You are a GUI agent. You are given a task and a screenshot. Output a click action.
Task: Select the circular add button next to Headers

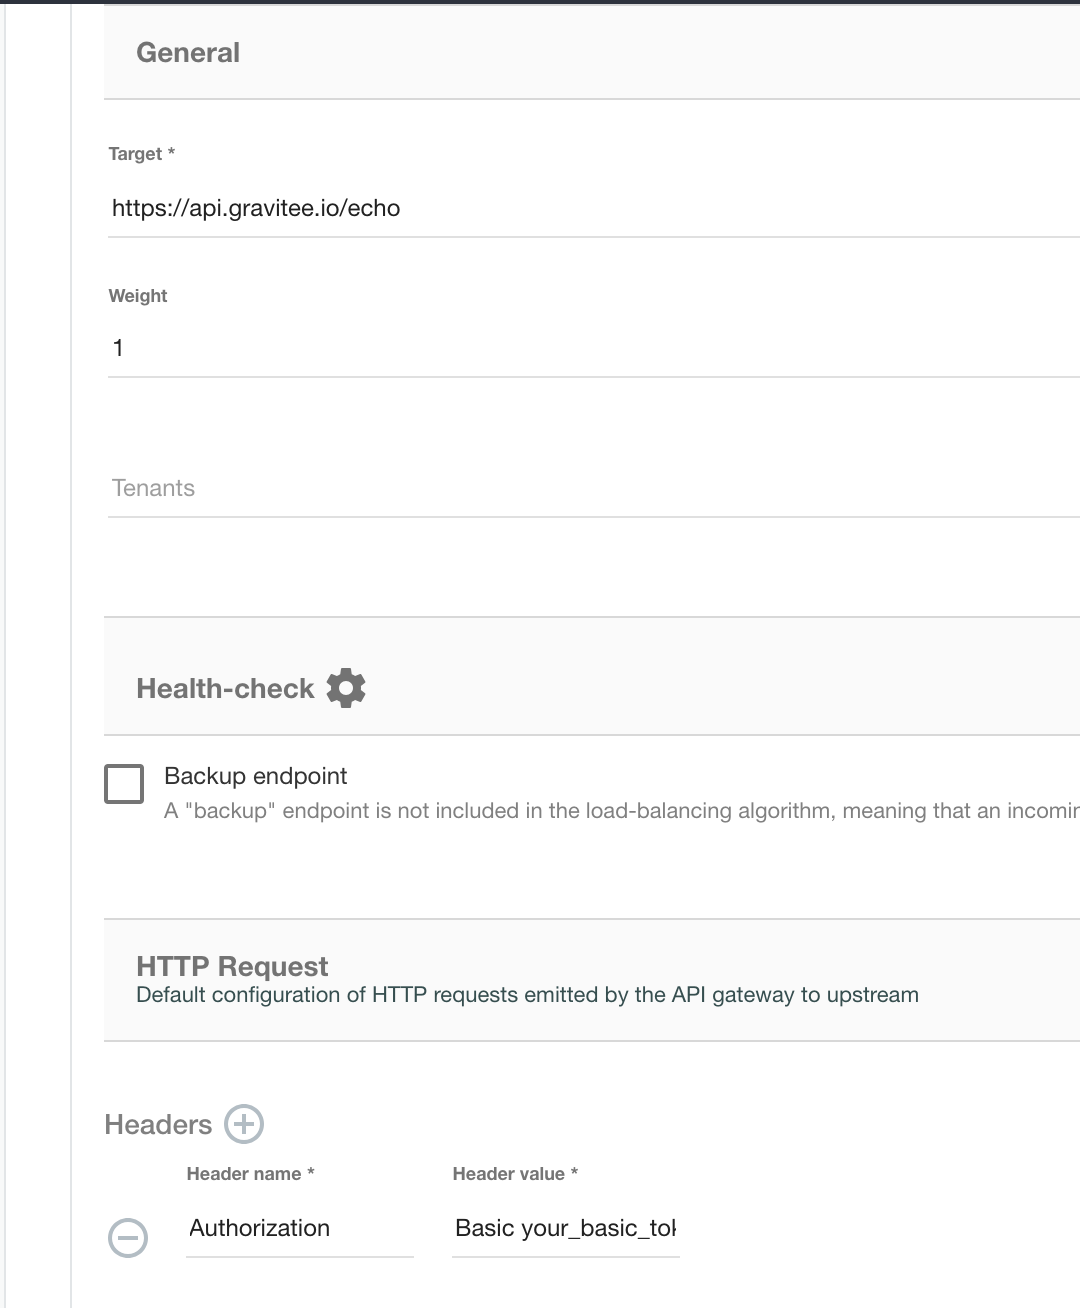242,1124
